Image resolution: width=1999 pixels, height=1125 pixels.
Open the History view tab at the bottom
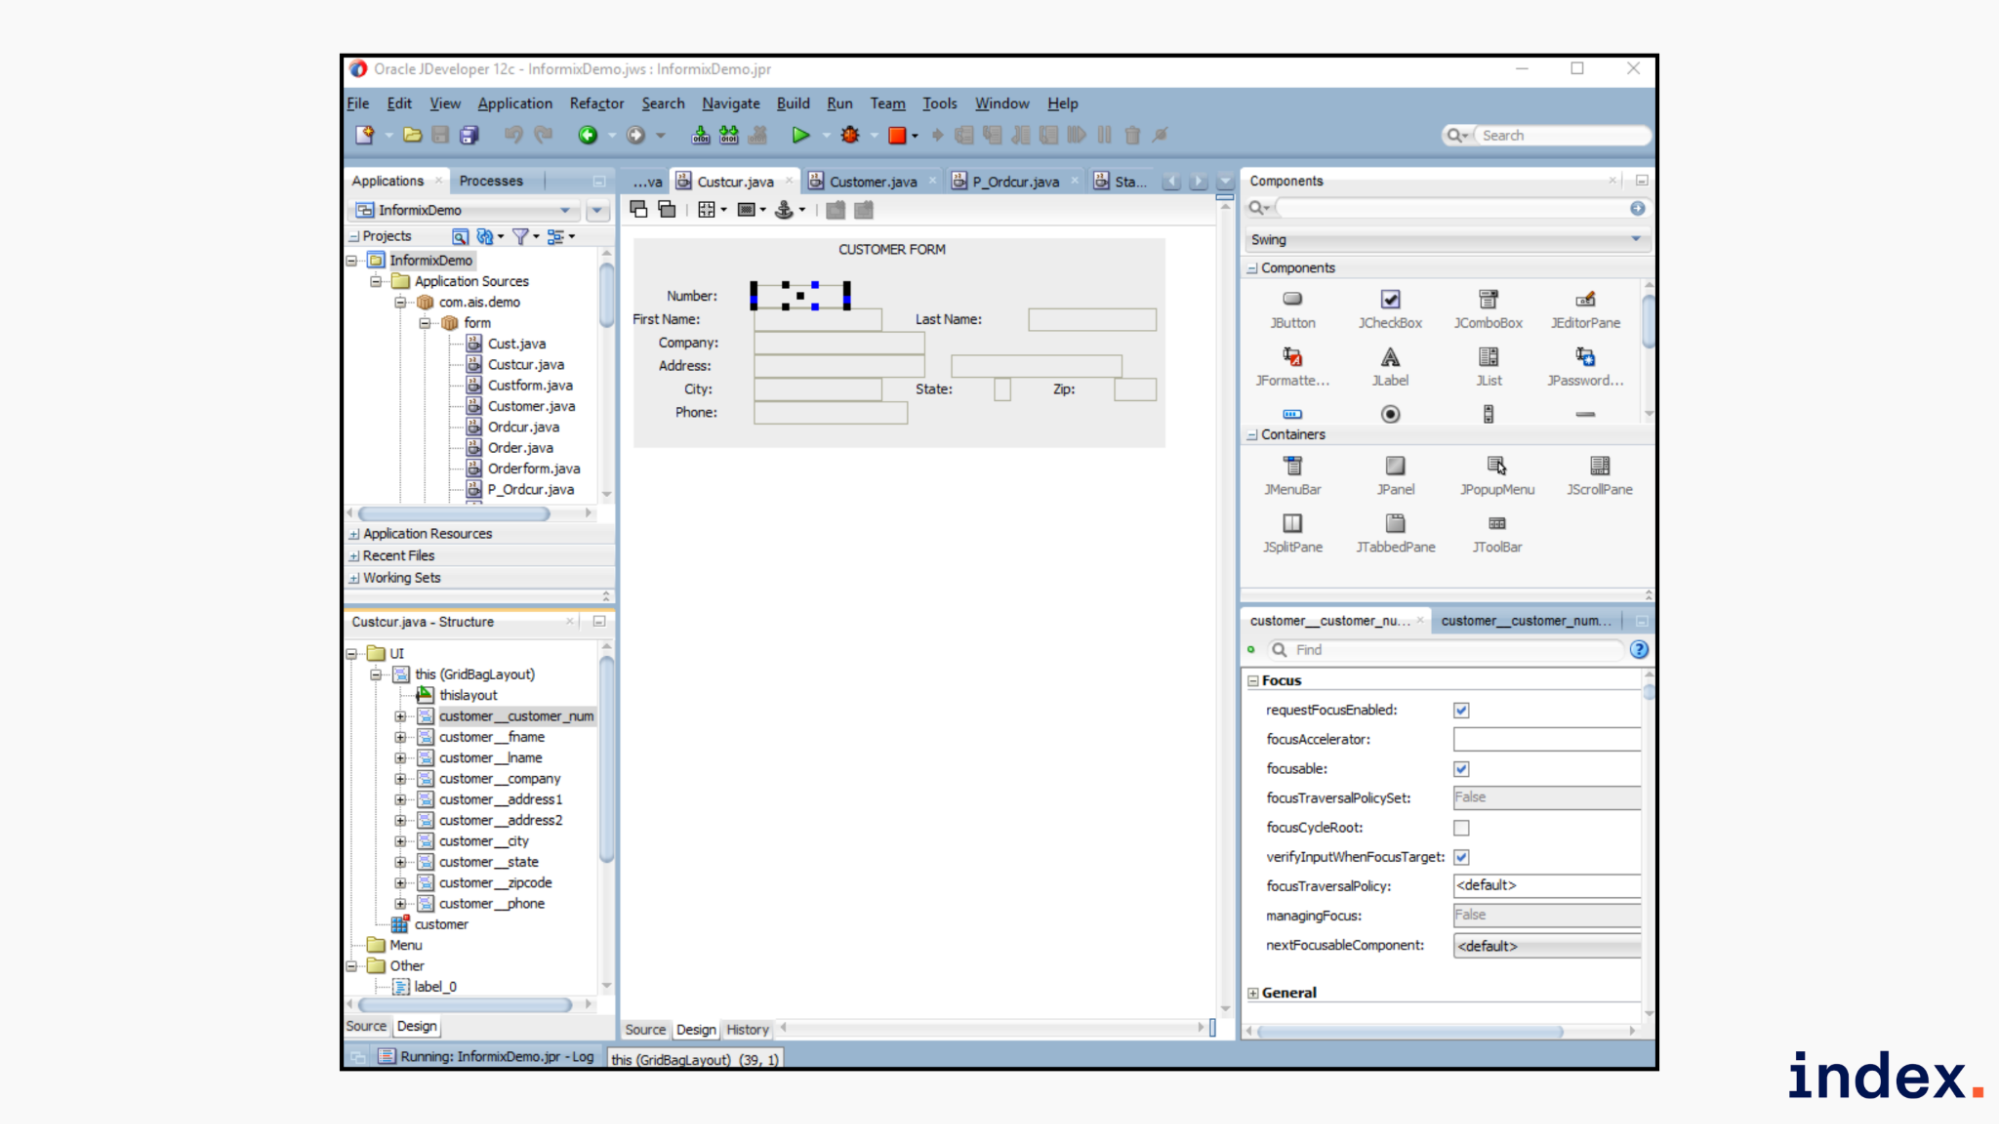tap(747, 1029)
